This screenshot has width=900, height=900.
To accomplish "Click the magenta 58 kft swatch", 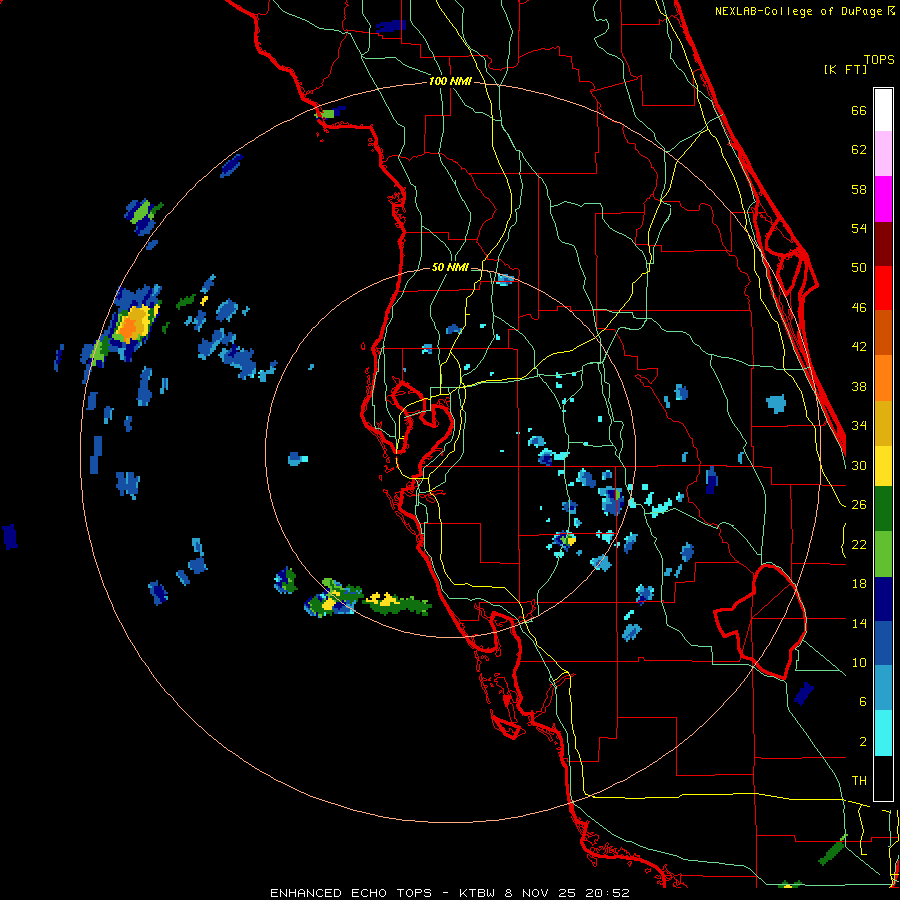I will 883,199.
